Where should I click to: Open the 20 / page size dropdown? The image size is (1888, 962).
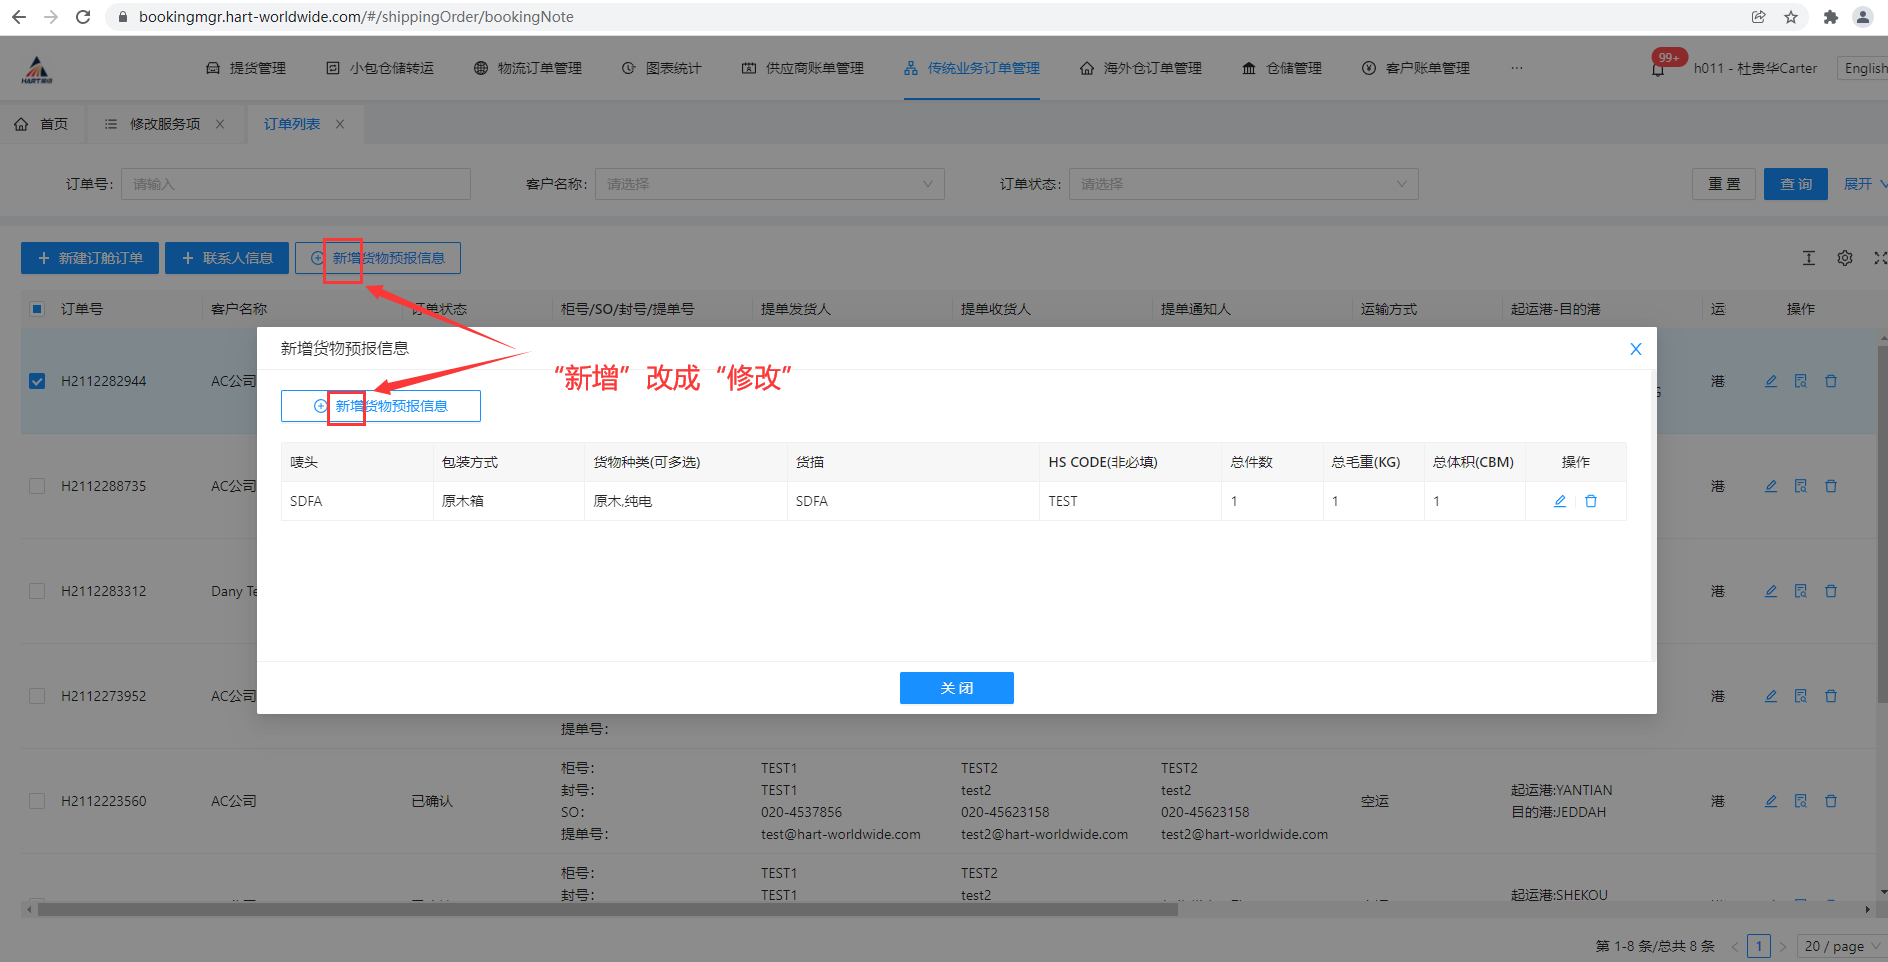pyautogui.click(x=1840, y=946)
